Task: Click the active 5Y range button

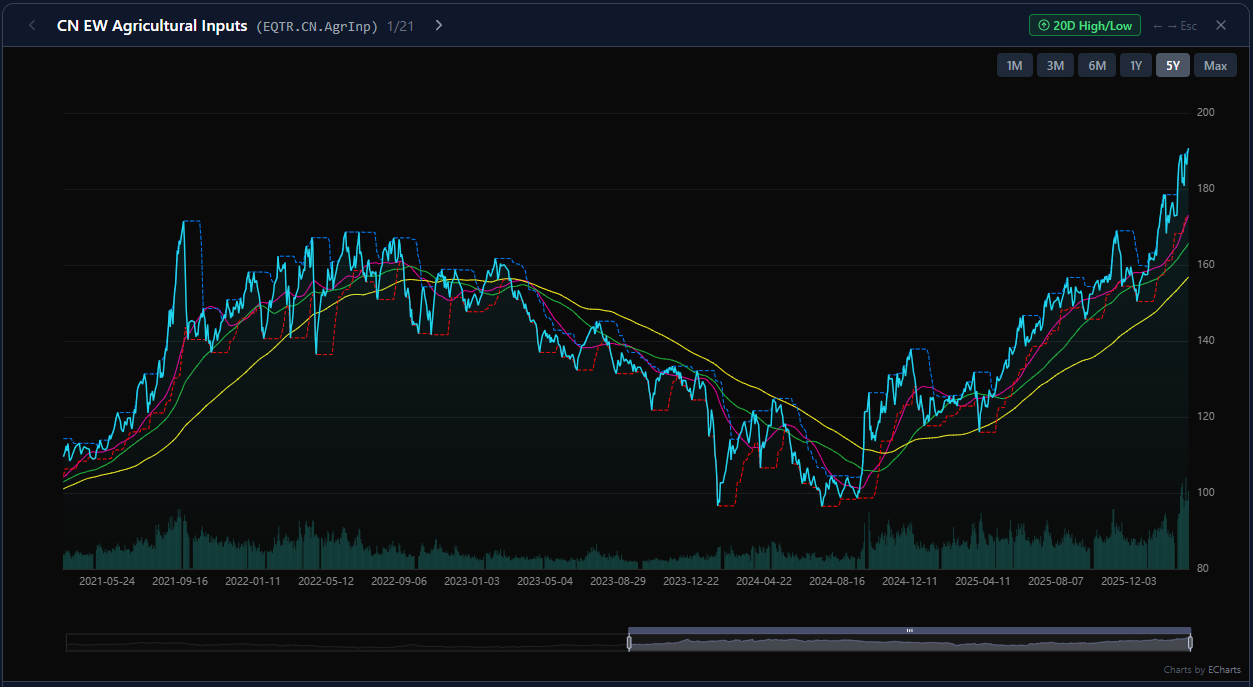Action: 1173,65
